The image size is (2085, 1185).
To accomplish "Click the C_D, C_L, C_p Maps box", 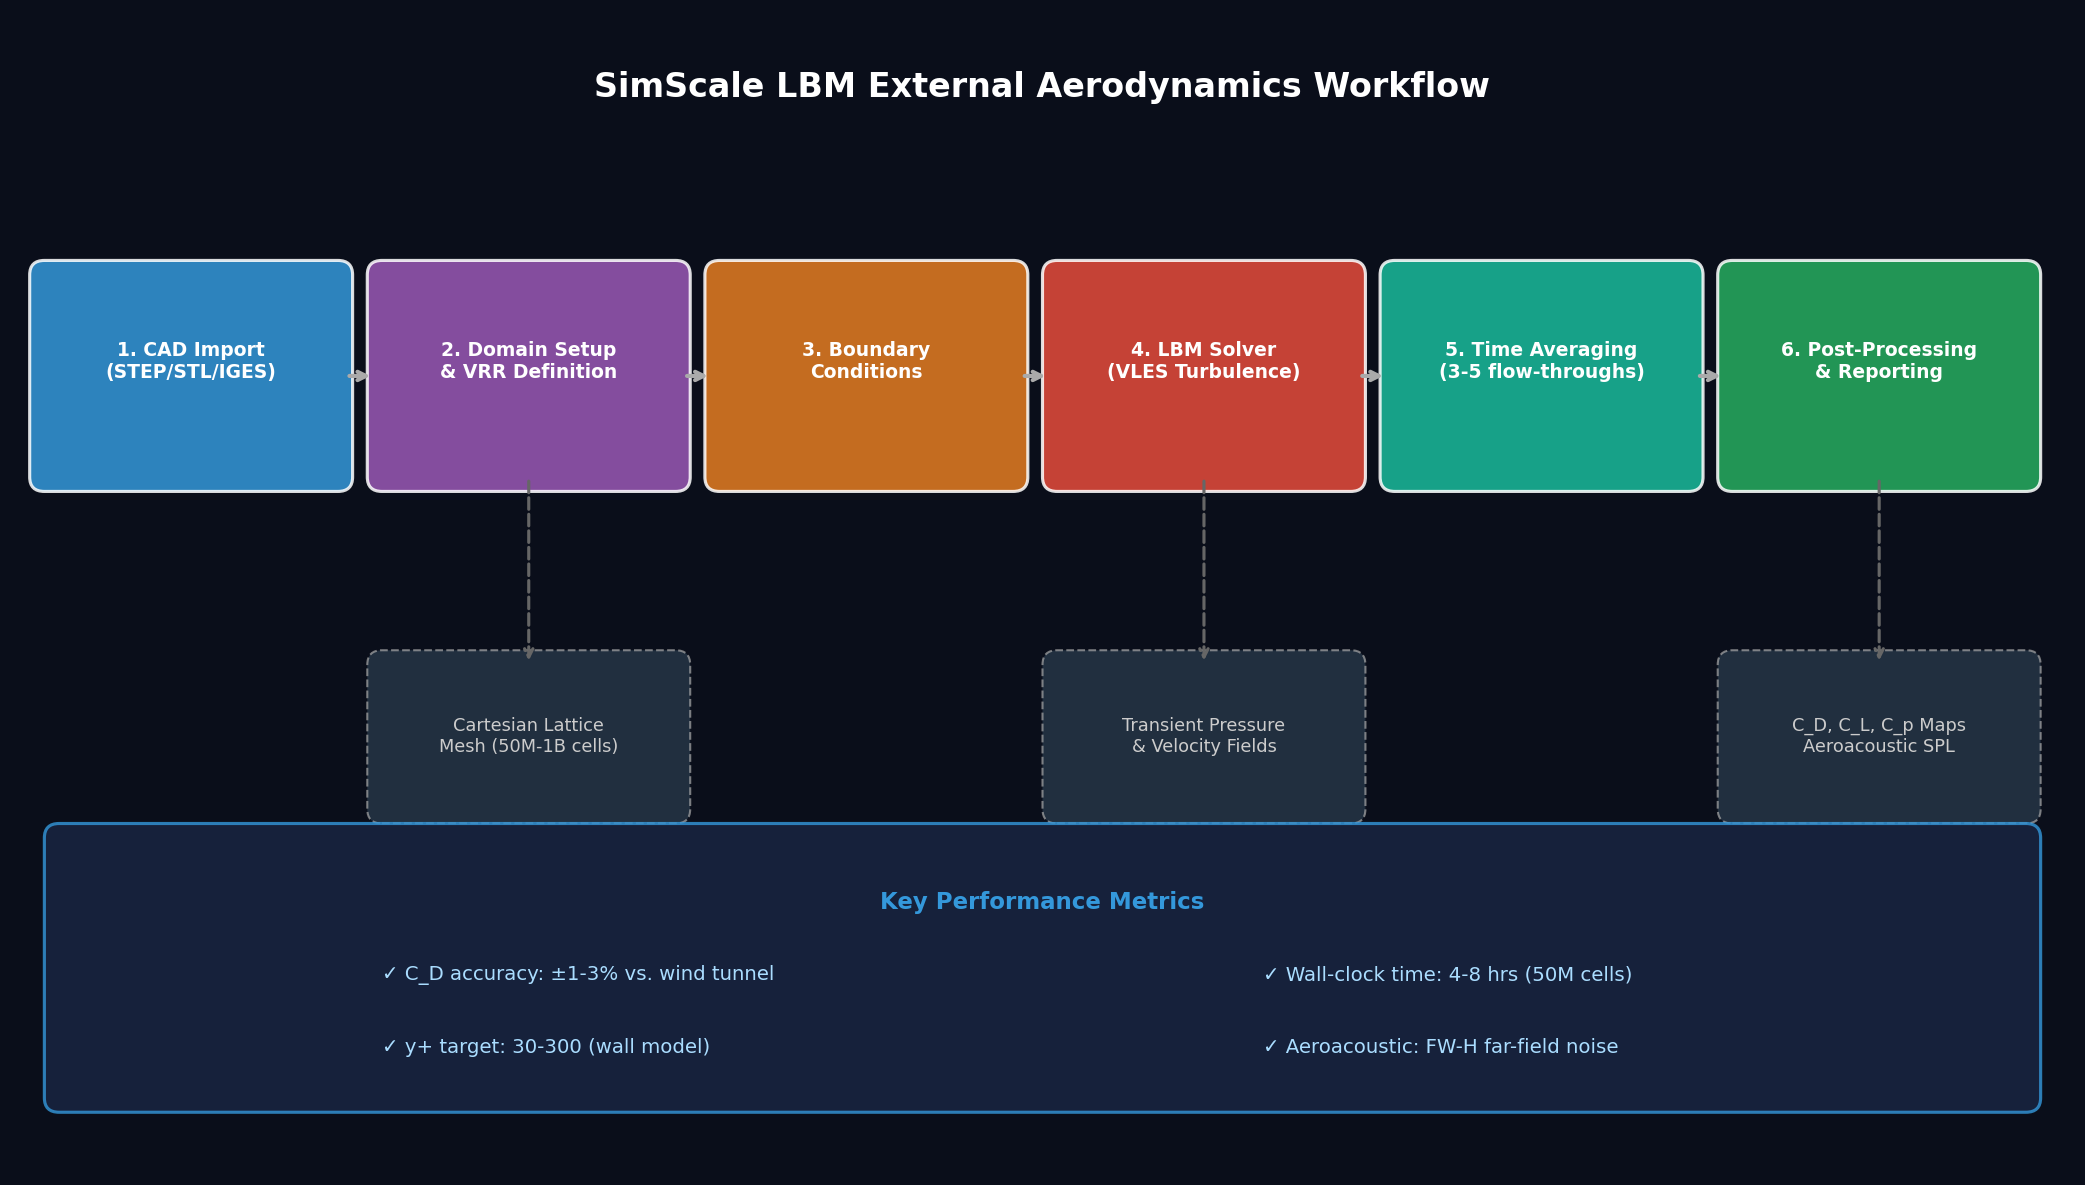I will point(1879,737).
